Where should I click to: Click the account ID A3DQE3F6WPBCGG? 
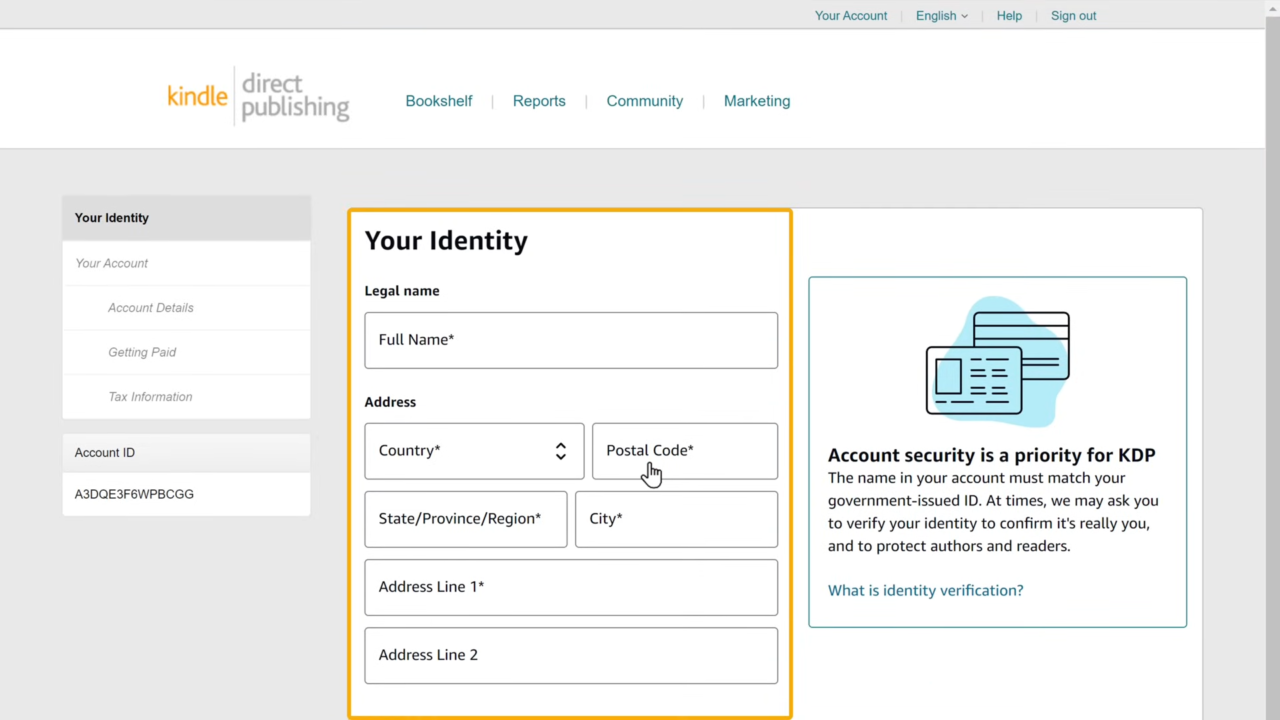click(134, 494)
